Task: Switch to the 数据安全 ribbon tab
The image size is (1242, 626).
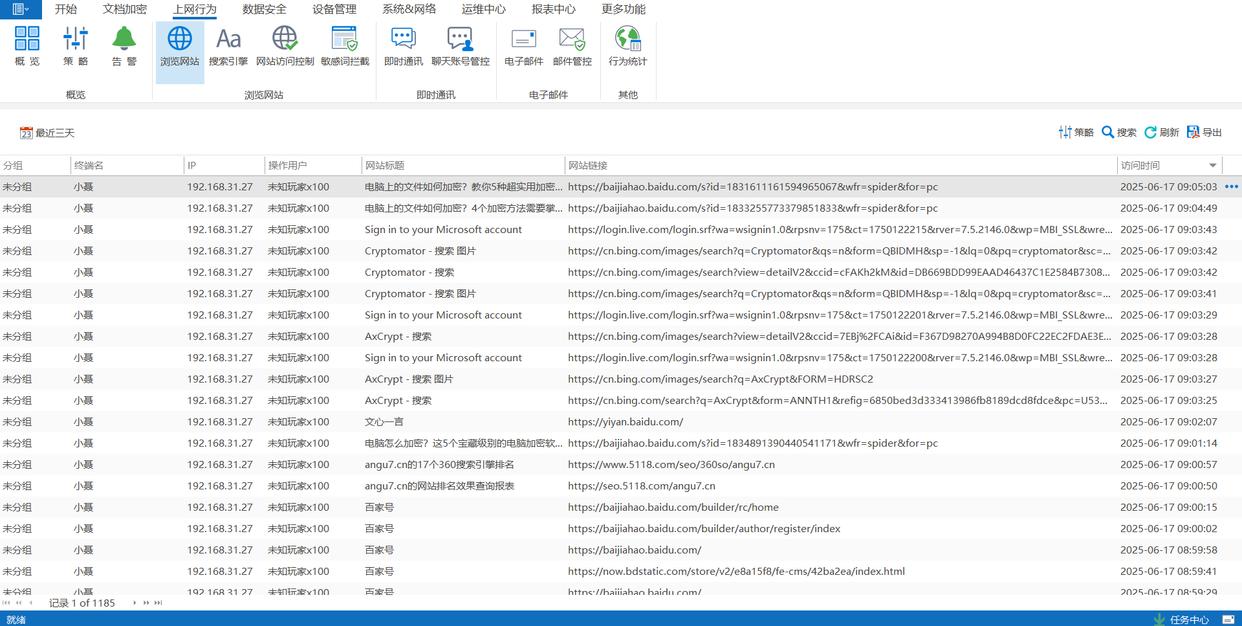Action: pos(264,9)
